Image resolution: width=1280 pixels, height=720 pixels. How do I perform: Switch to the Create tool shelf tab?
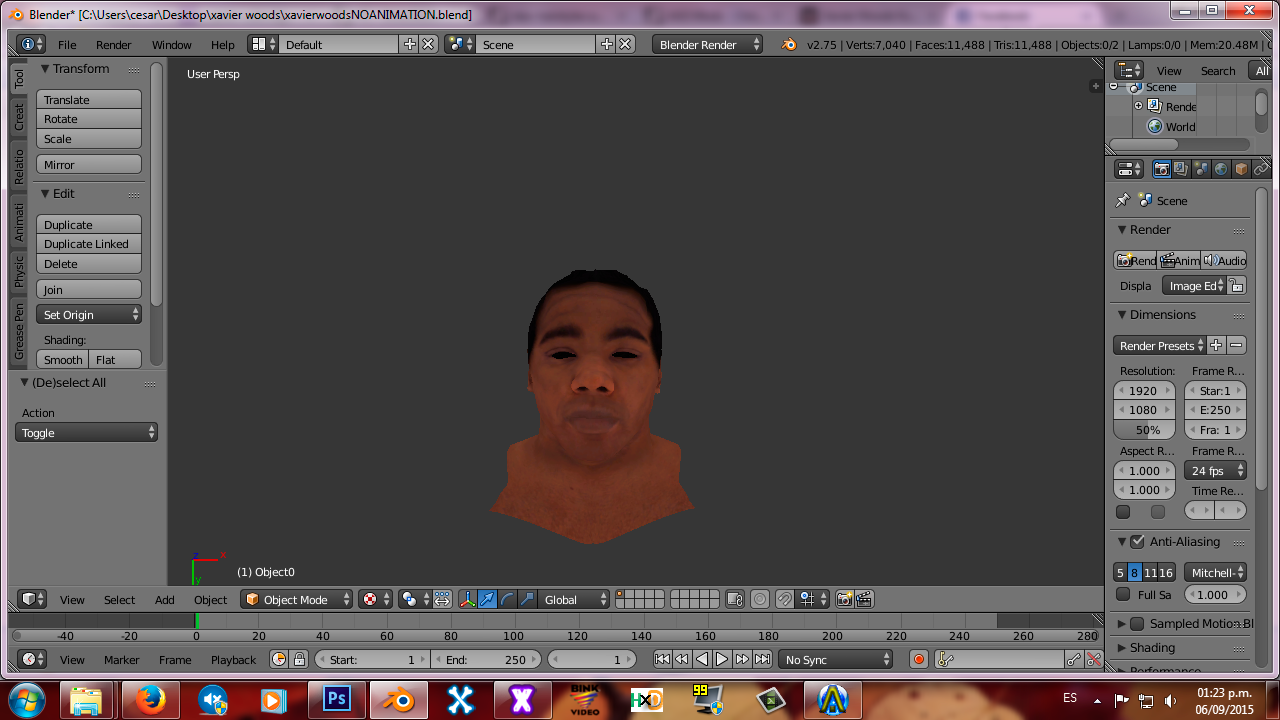19,118
